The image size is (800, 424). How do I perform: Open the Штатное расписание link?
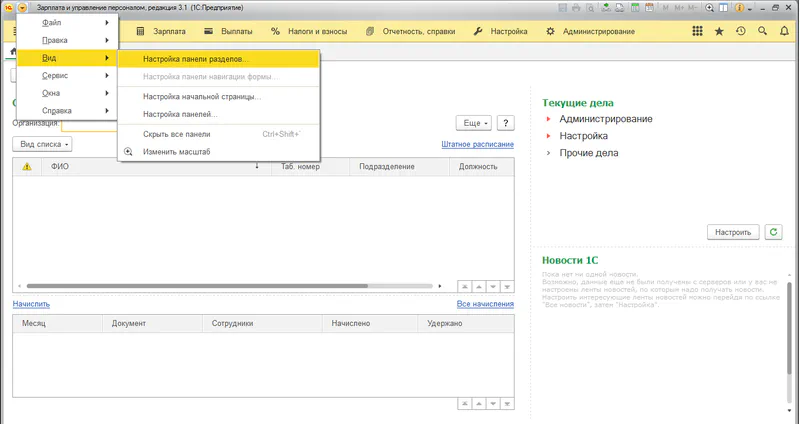[477, 145]
